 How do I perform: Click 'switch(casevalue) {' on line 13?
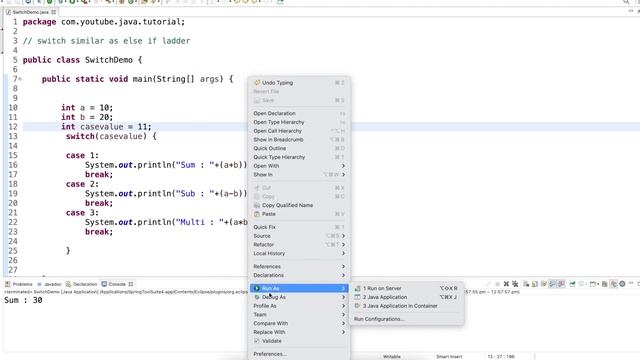pos(111,136)
